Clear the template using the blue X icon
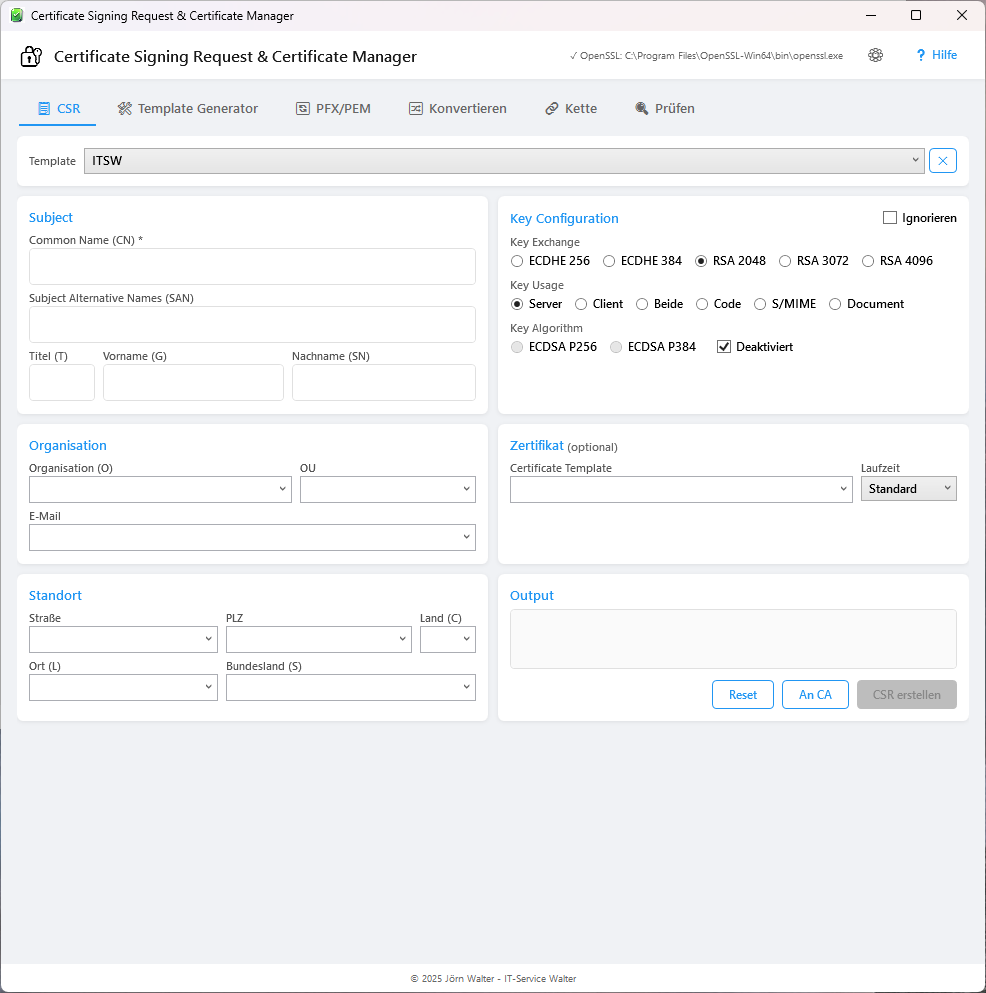This screenshot has height=993, width=986. 942,160
